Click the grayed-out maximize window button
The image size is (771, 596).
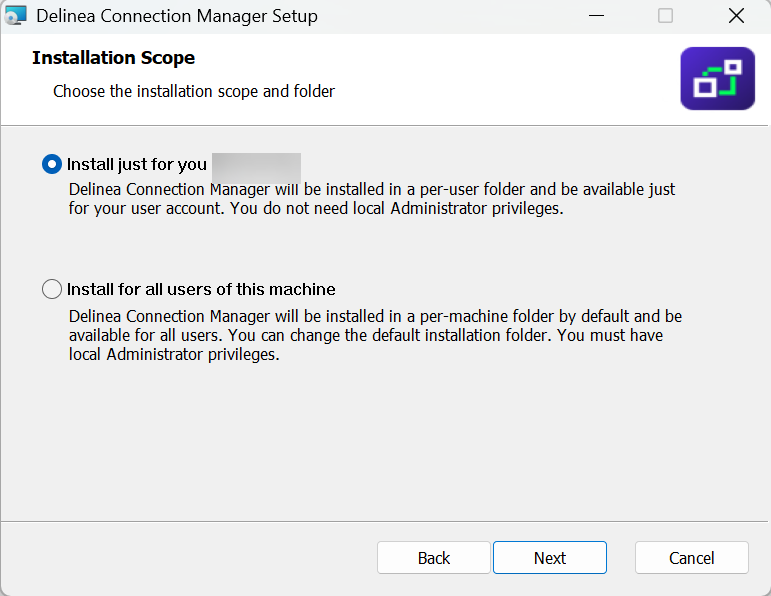[665, 16]
